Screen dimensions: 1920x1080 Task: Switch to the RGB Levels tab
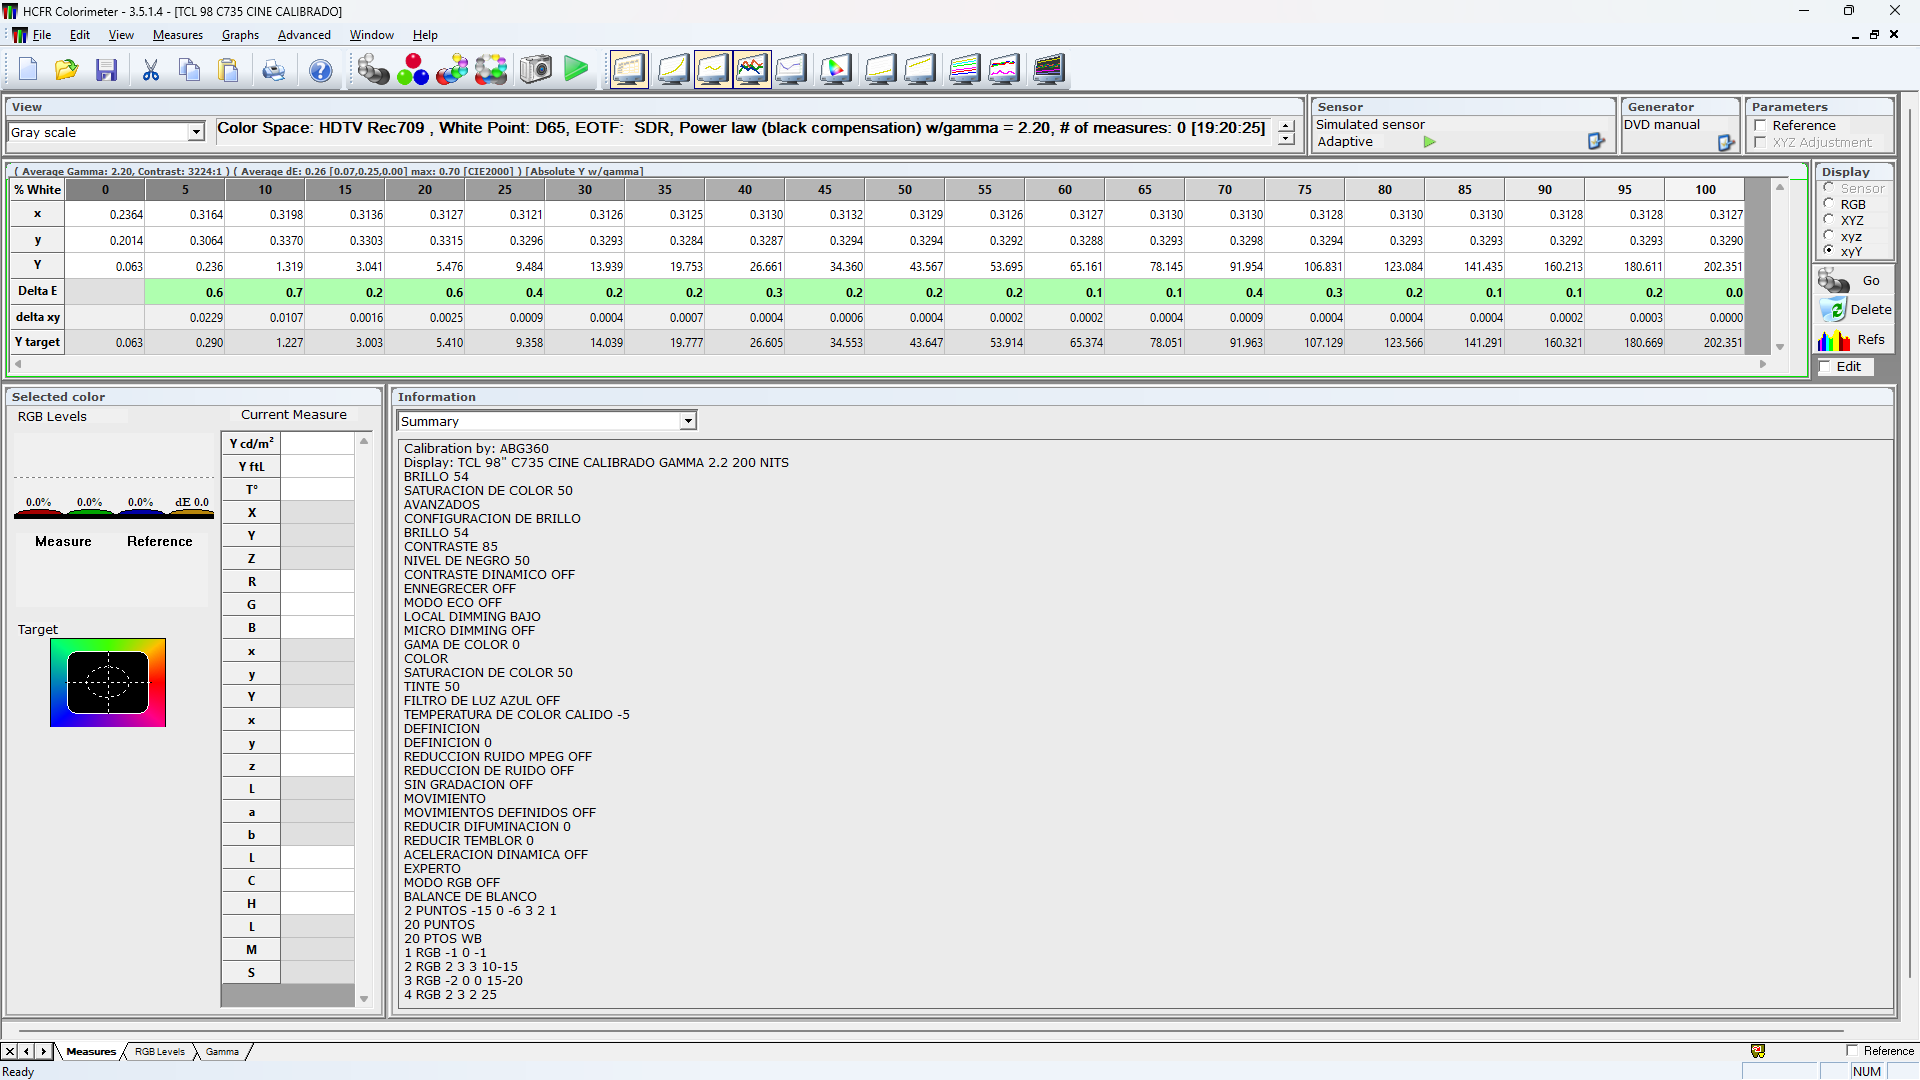tap(160, 1051)
